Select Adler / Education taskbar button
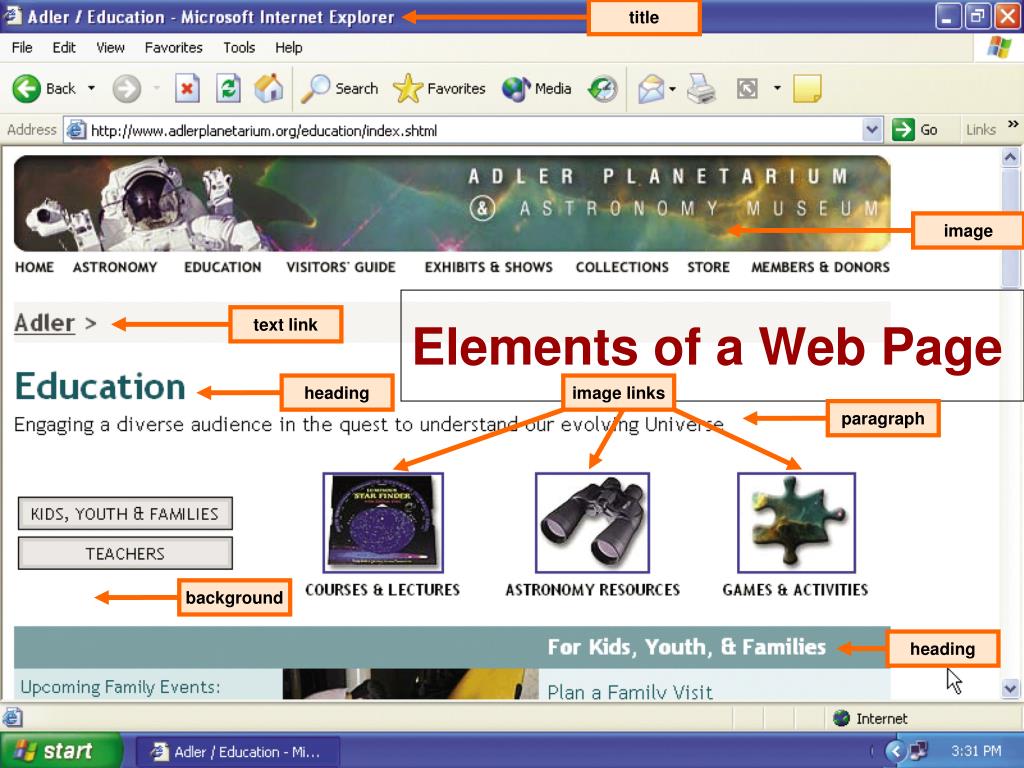 pyautogui.click(x=238, y=752)
